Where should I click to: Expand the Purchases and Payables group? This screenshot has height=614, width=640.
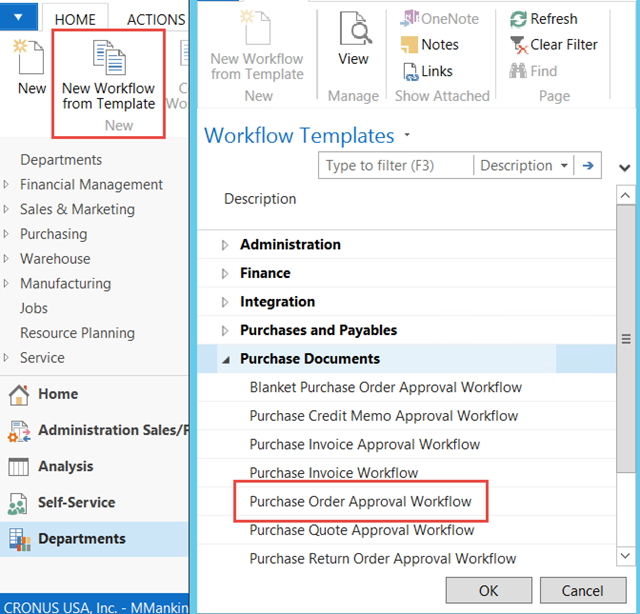tap(225, 331)
